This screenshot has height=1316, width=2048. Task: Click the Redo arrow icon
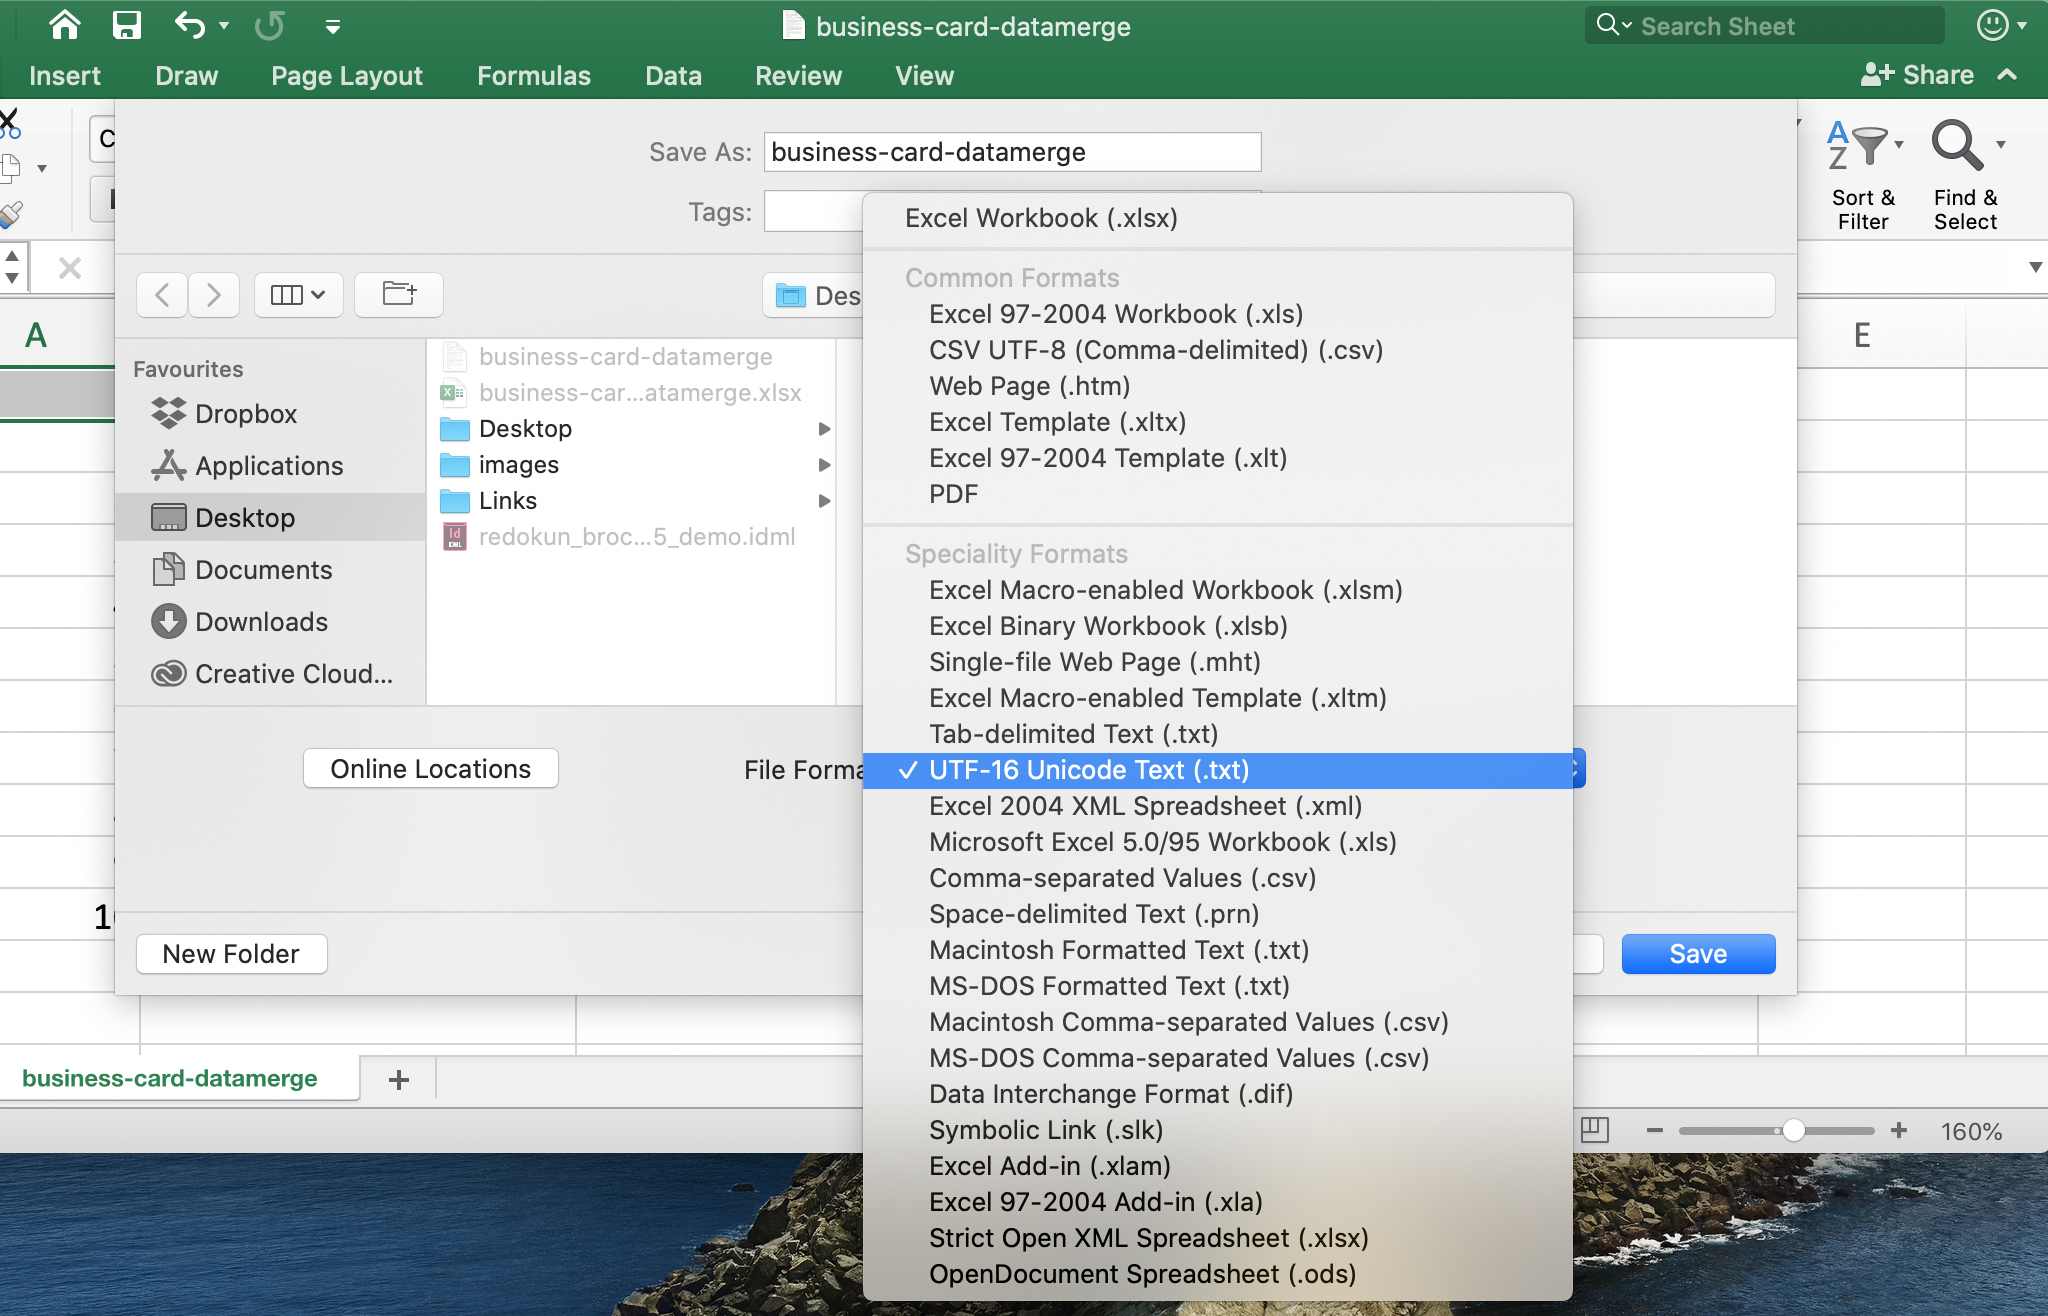point(268,25)
